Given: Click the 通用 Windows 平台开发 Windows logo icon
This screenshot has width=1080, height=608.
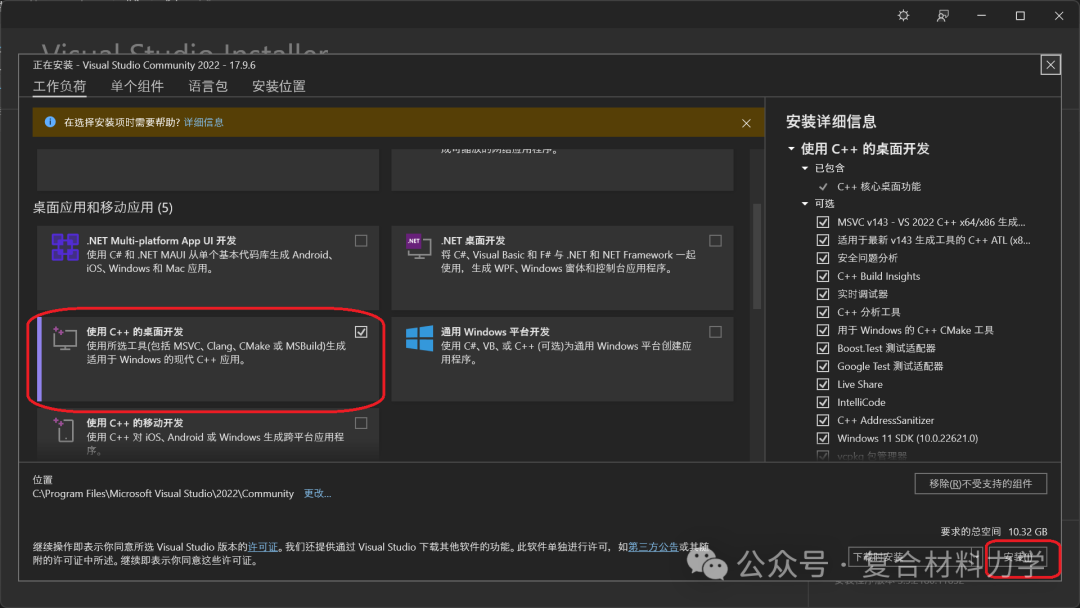Looking at the screenshot, I should tap(419, 338).
